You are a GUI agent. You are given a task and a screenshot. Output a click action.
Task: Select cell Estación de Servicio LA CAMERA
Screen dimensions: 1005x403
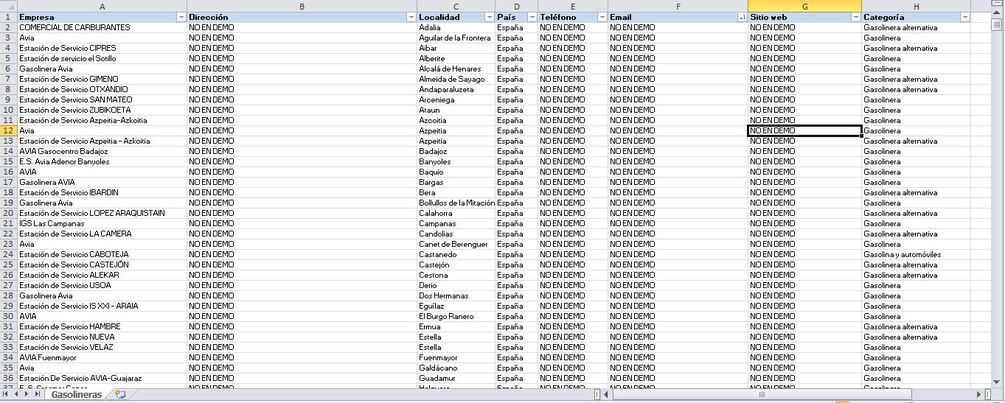click(102, 234)
